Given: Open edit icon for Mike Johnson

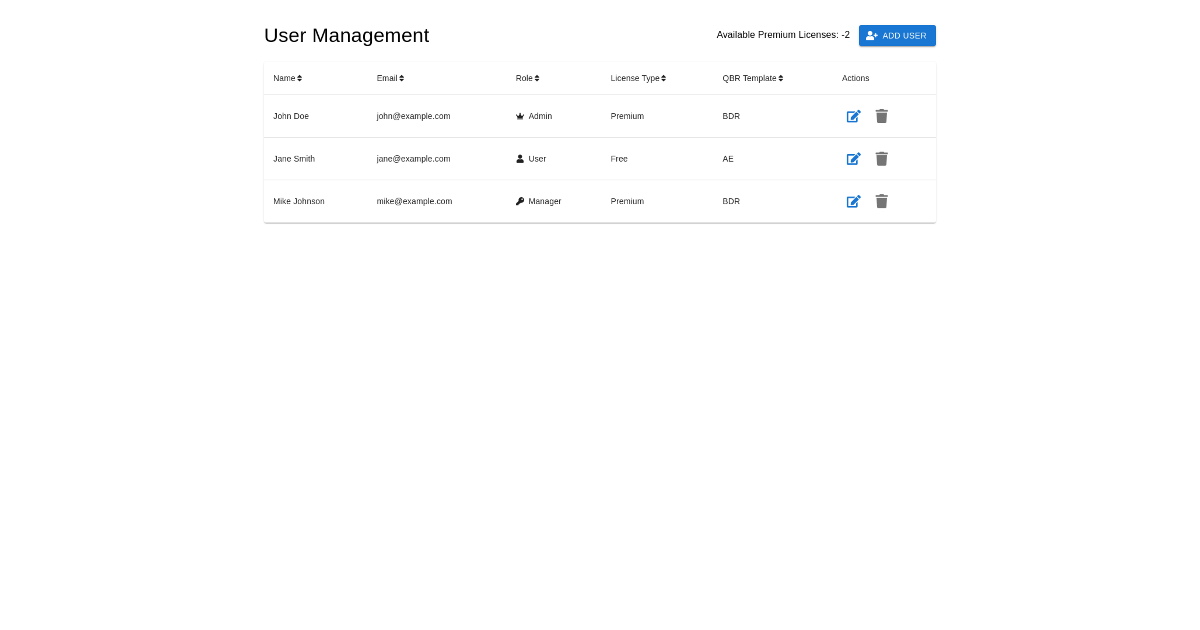Looking at the screenshot, I should tap(853, 201).
